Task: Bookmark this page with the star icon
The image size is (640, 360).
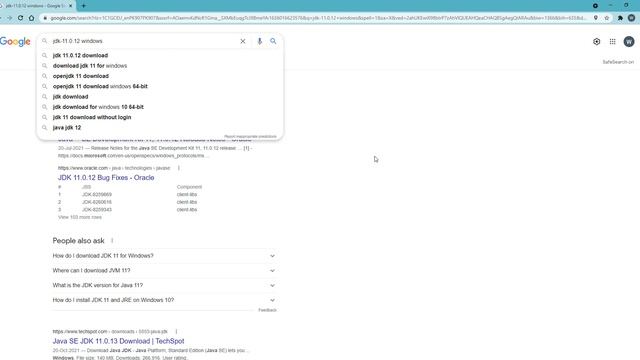Action: tap(607, 18)
